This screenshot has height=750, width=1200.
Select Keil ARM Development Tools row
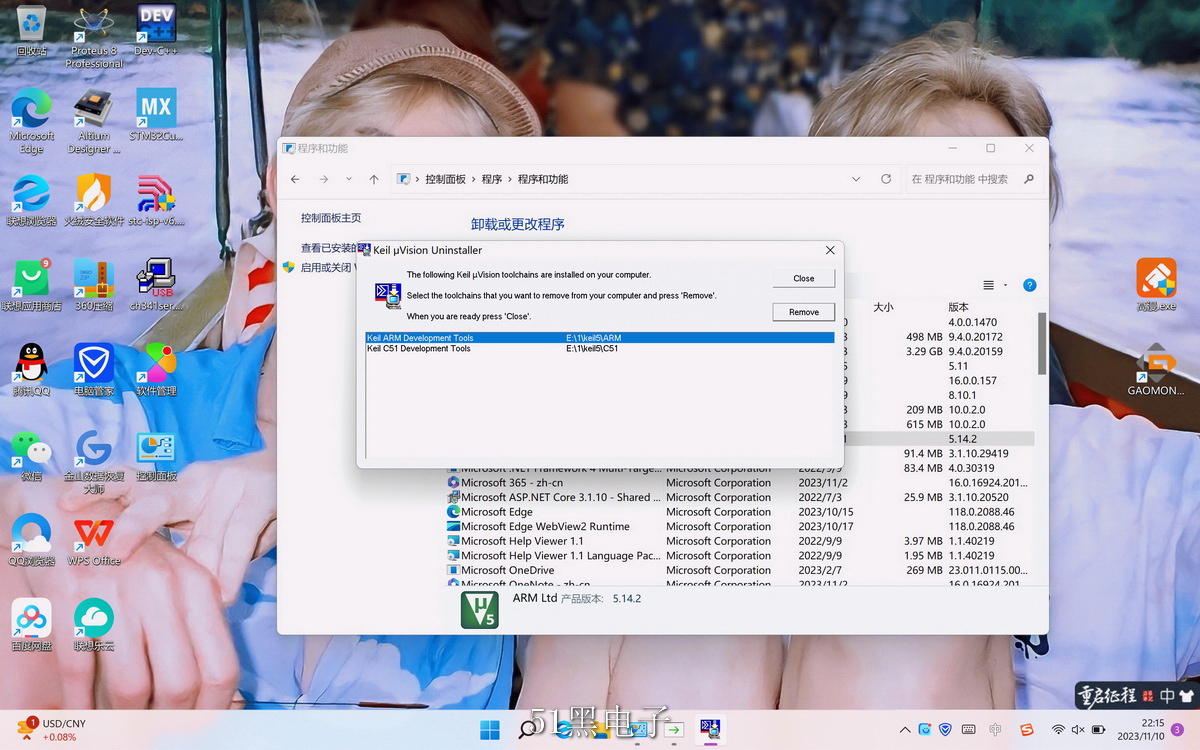600,338
